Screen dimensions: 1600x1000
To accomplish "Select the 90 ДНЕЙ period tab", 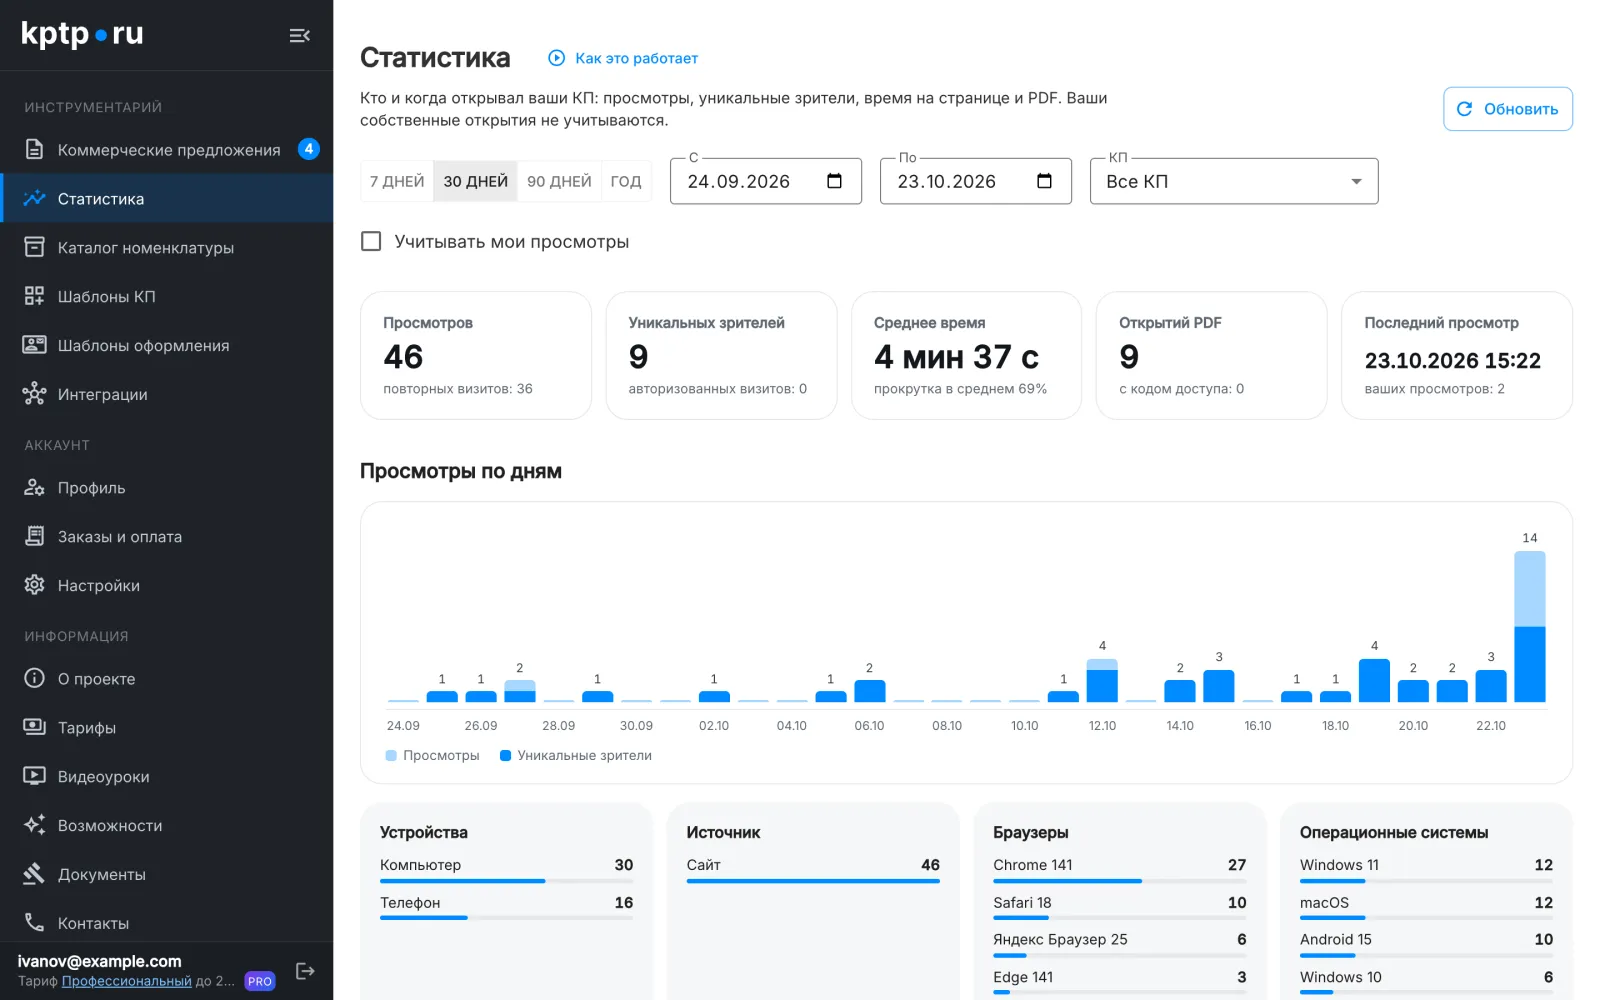I will 559,181.
